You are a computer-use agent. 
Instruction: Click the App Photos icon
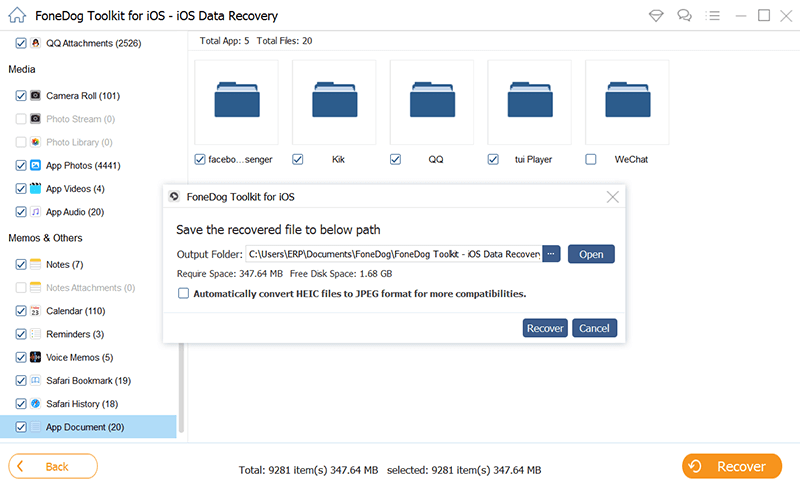tap(35, 165)
